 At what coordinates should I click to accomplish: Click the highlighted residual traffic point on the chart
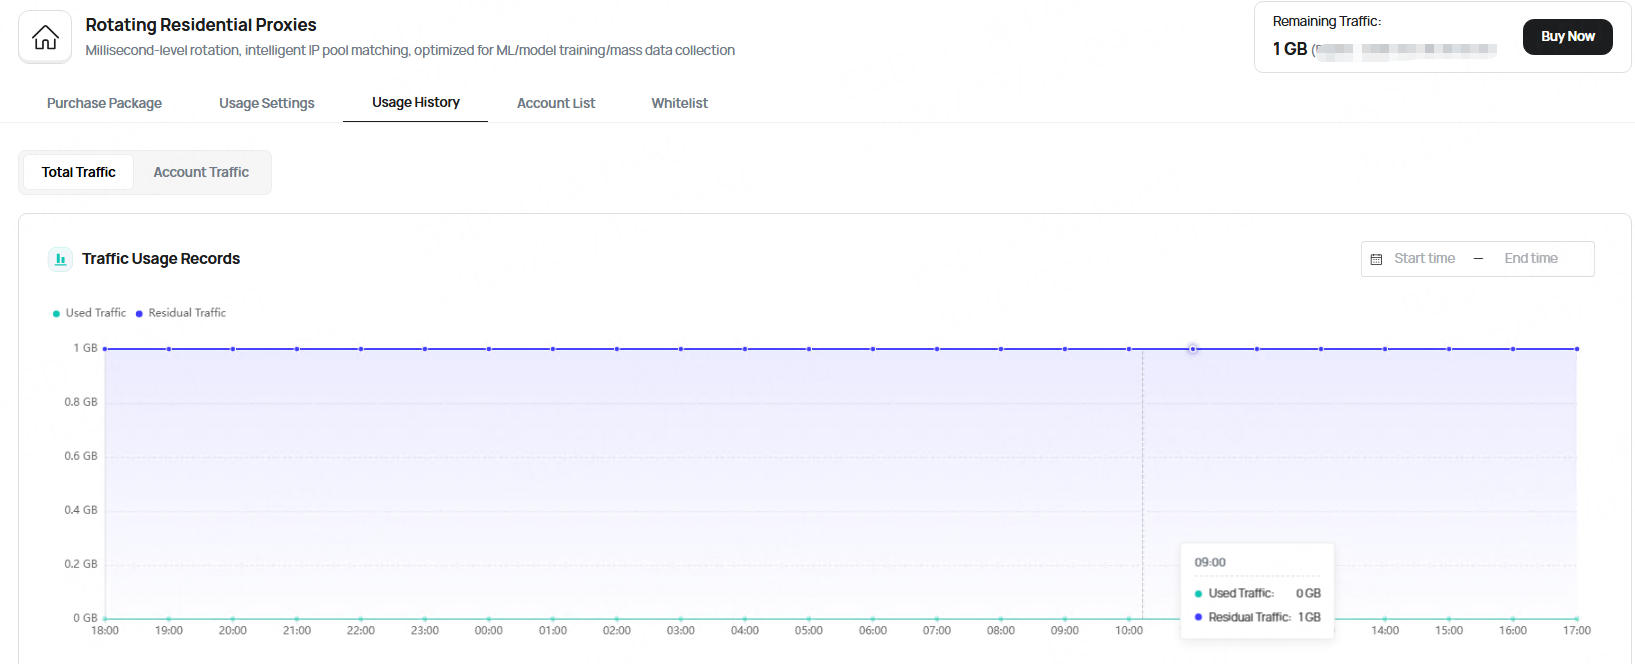(1192, 349)
